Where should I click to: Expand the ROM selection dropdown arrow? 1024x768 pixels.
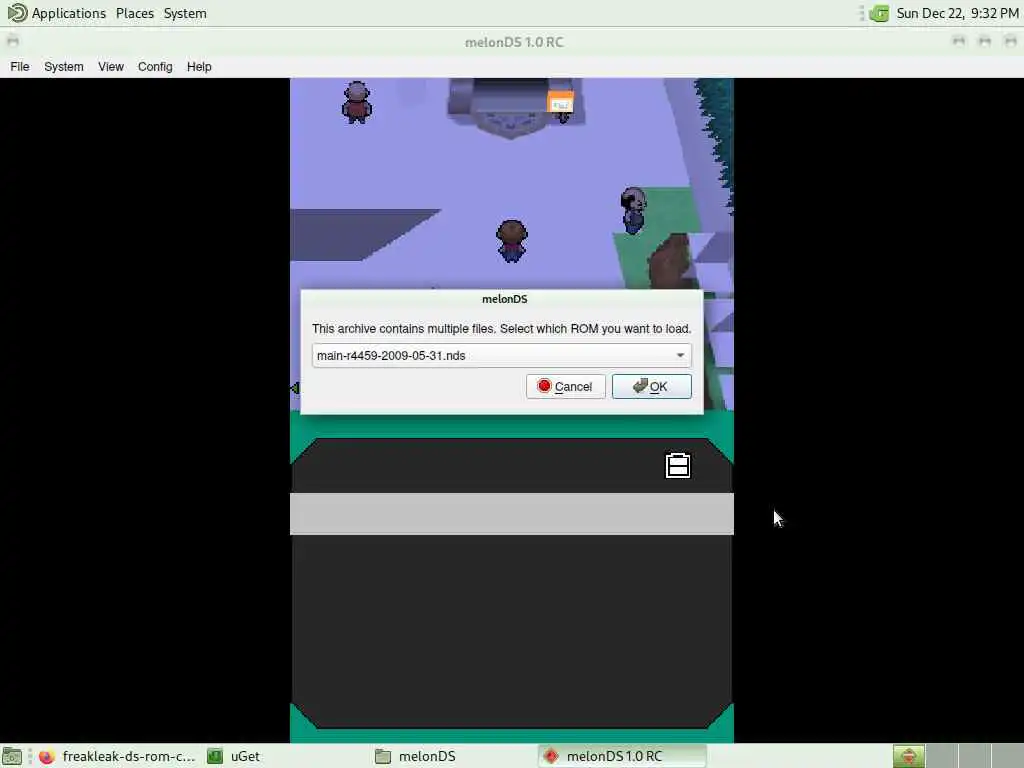tap(680, 355)
